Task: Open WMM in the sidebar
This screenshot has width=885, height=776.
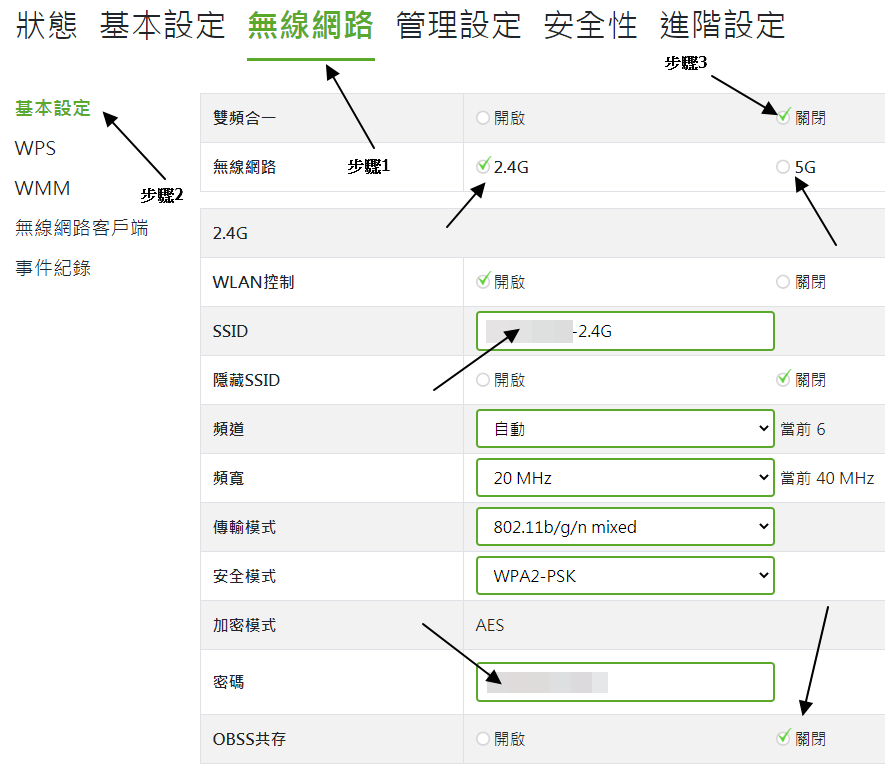Action: [x=42, y=189]
